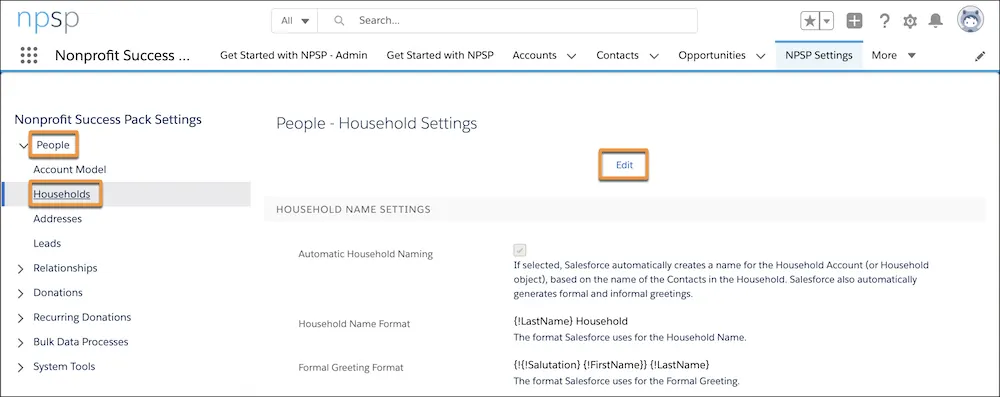Open the Contacts tab
The image size is (1000, 397).
617,56
